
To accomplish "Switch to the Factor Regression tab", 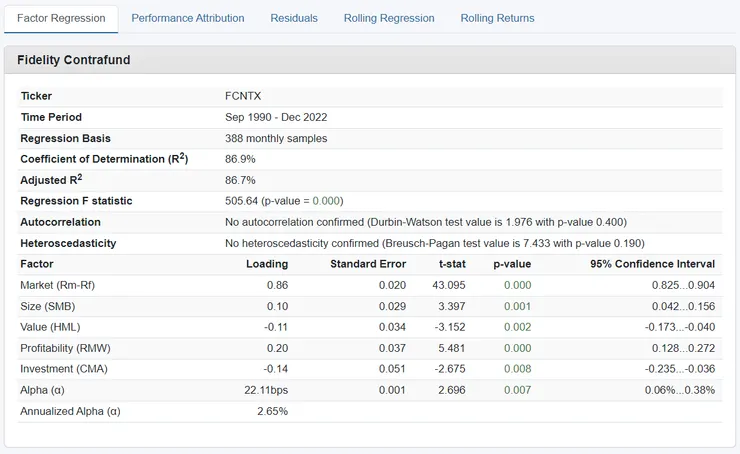I will 61,18.
